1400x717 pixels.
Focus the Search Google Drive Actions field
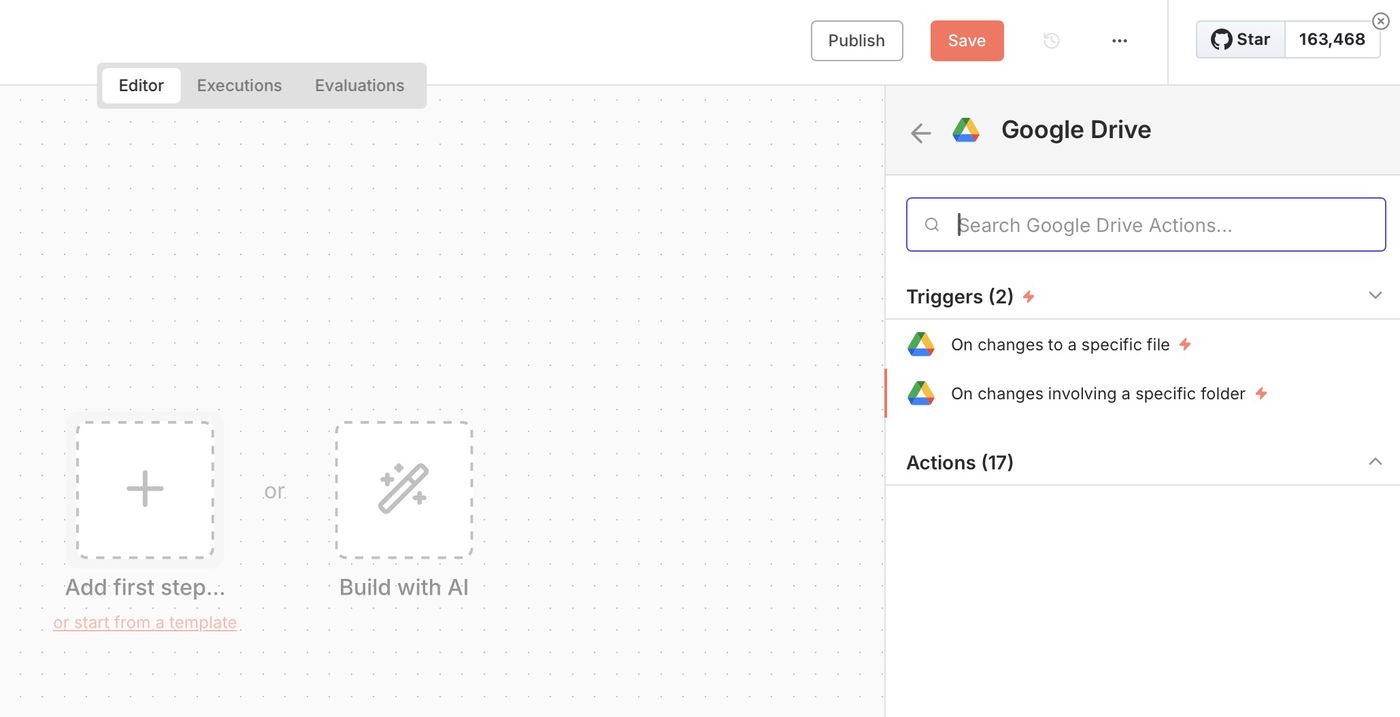1160,225
